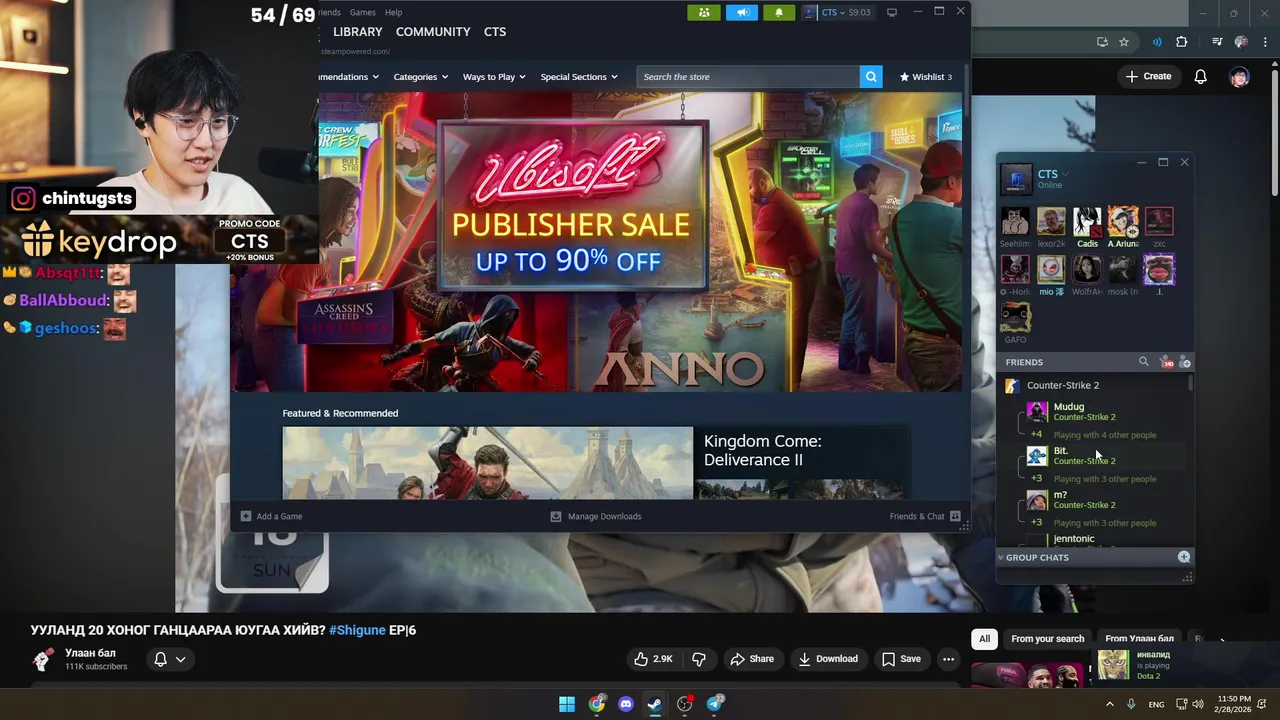Open YouTube notifications bell
The height and width of the screenshot is (720, 1280).
pos(1200,76)
